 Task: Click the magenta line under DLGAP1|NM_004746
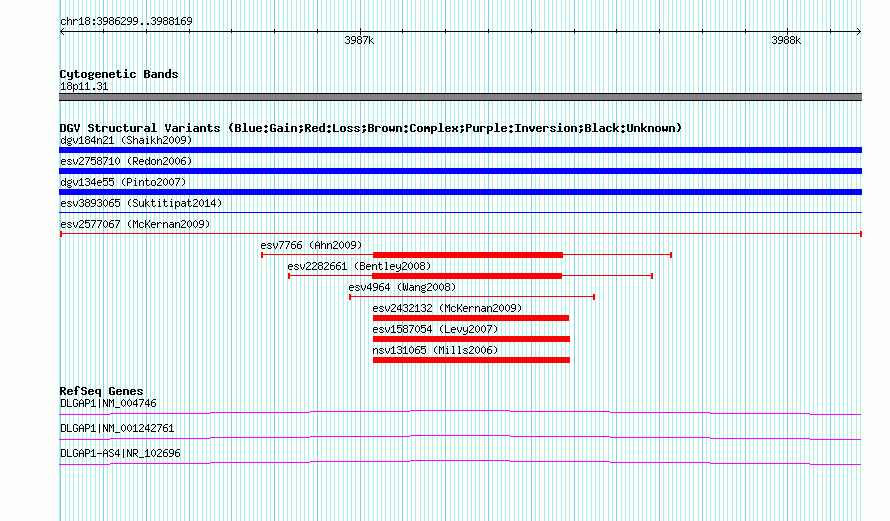click(460, 412)
